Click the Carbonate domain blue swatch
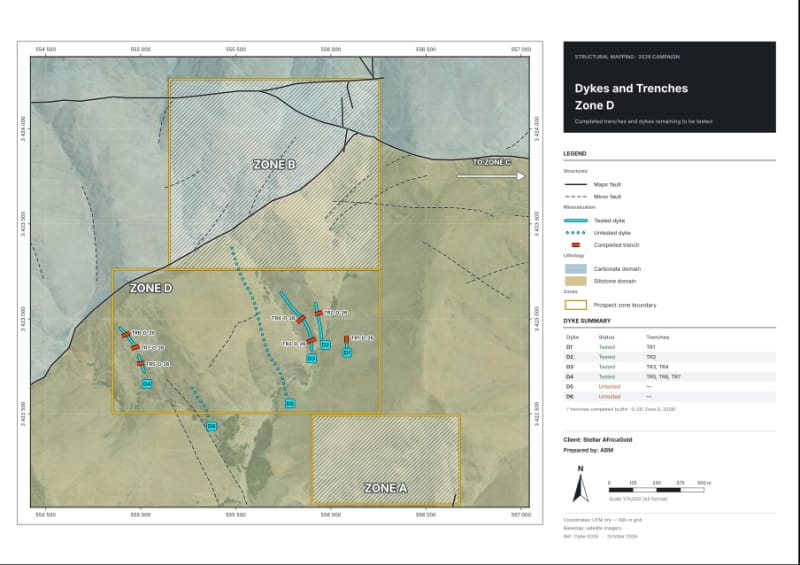 pyautogui.click(x=576, y=269)
